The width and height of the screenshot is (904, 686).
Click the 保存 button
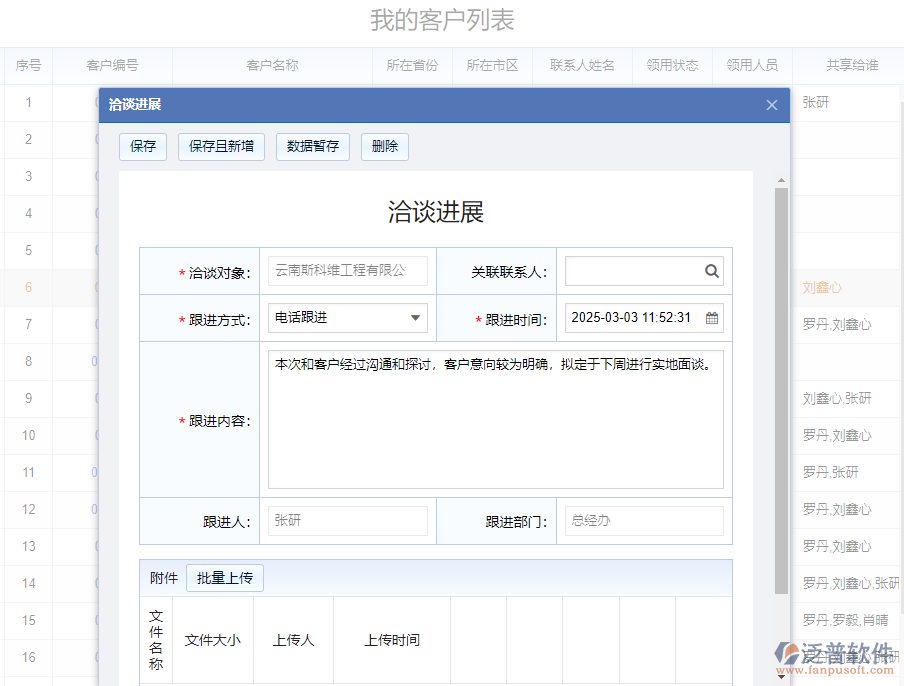[143, 146]
